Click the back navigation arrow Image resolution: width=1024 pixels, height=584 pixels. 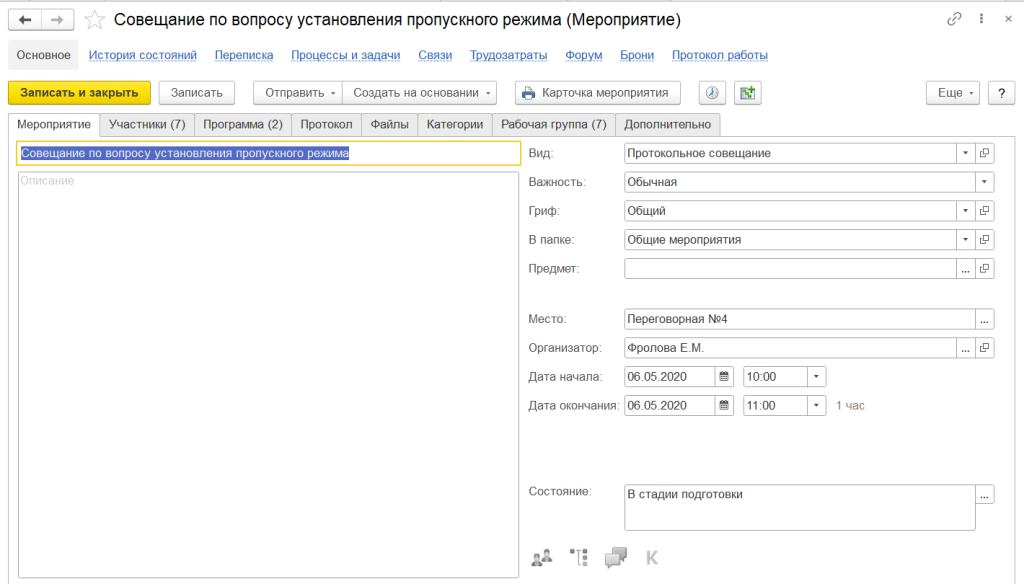[25, 19]
